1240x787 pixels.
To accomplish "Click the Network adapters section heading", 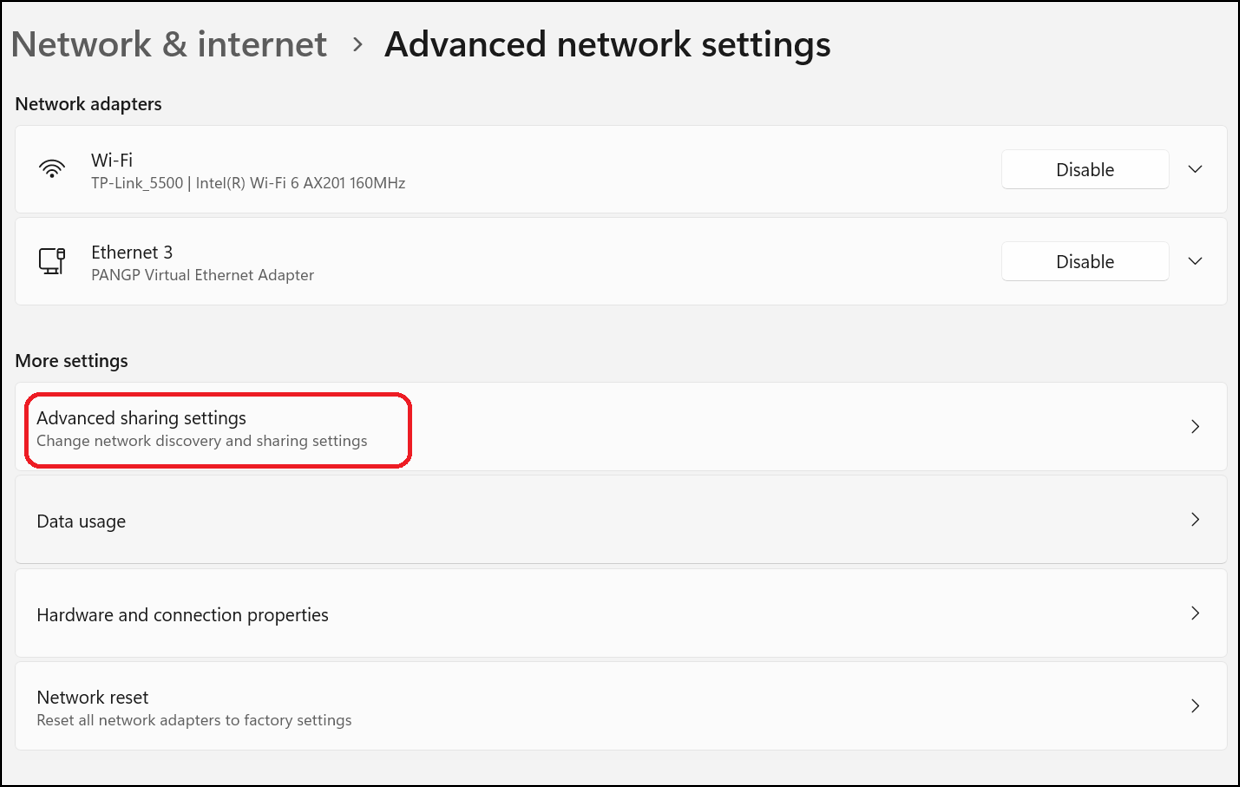I will [88, 103].
